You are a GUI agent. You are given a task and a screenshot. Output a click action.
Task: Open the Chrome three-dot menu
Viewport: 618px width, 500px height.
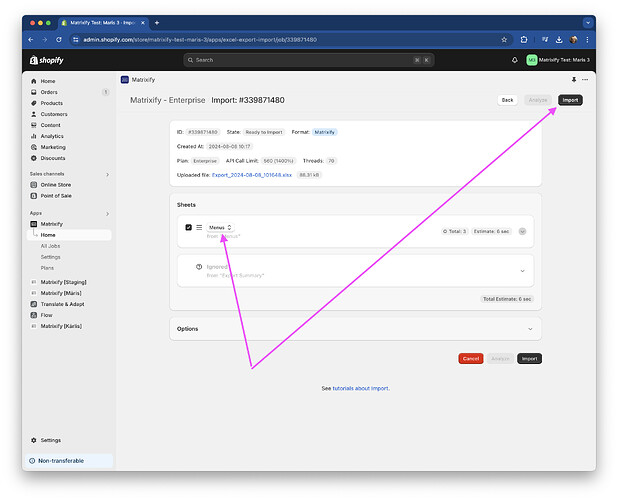click(587, 40)
